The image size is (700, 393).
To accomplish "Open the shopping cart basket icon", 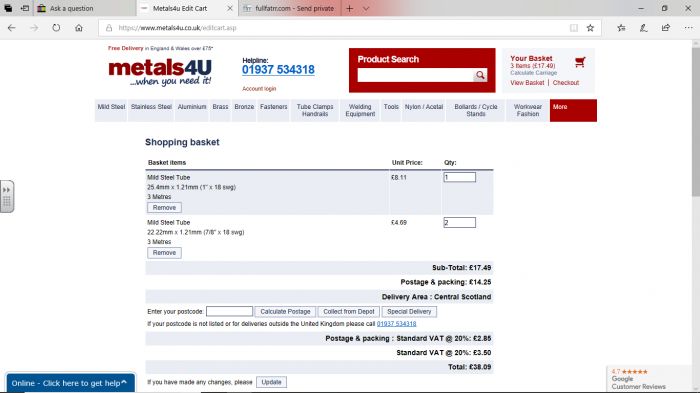I will [x=580, y=62].
